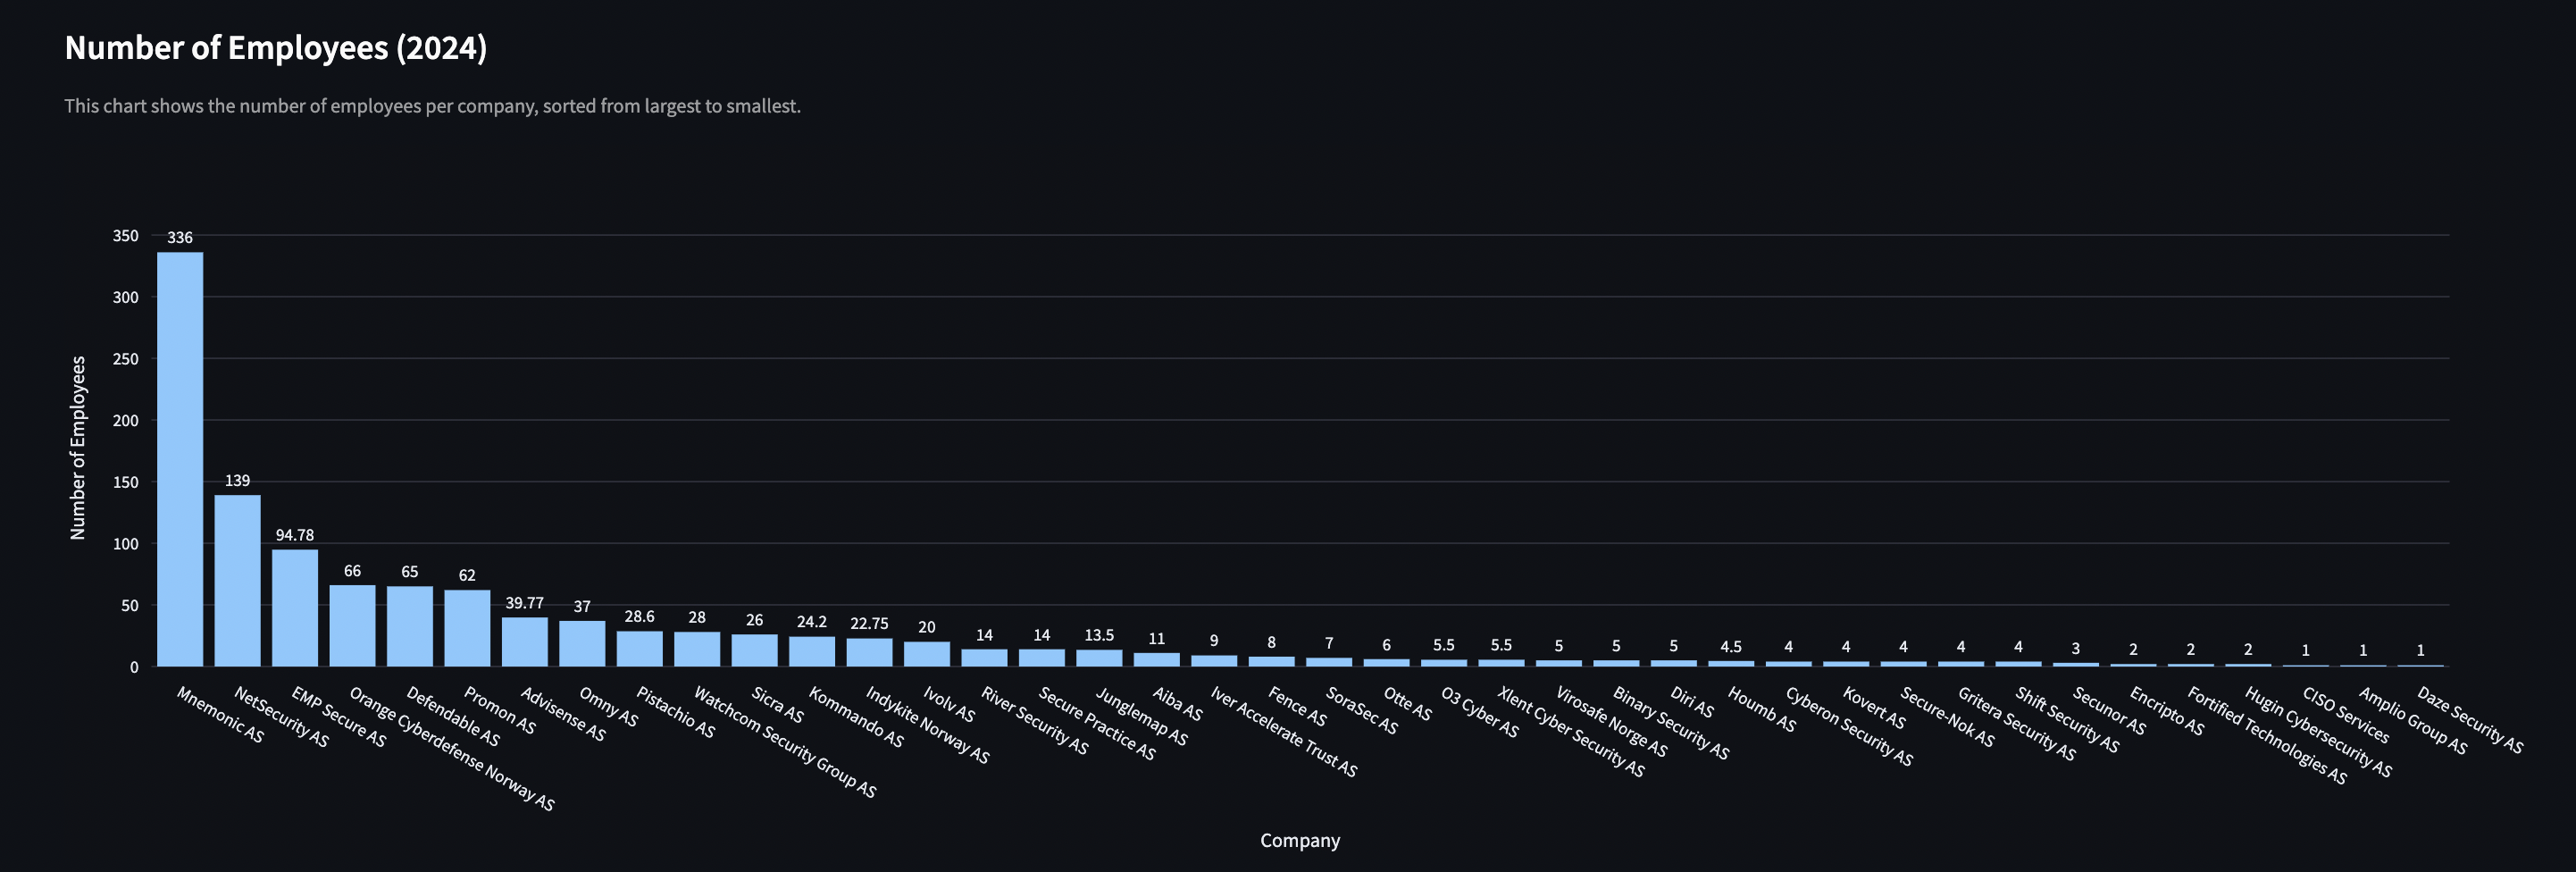2576x872 pixels.
Task: Click the 'Kovert AS' axis label
Action: tap(1874, 707)
